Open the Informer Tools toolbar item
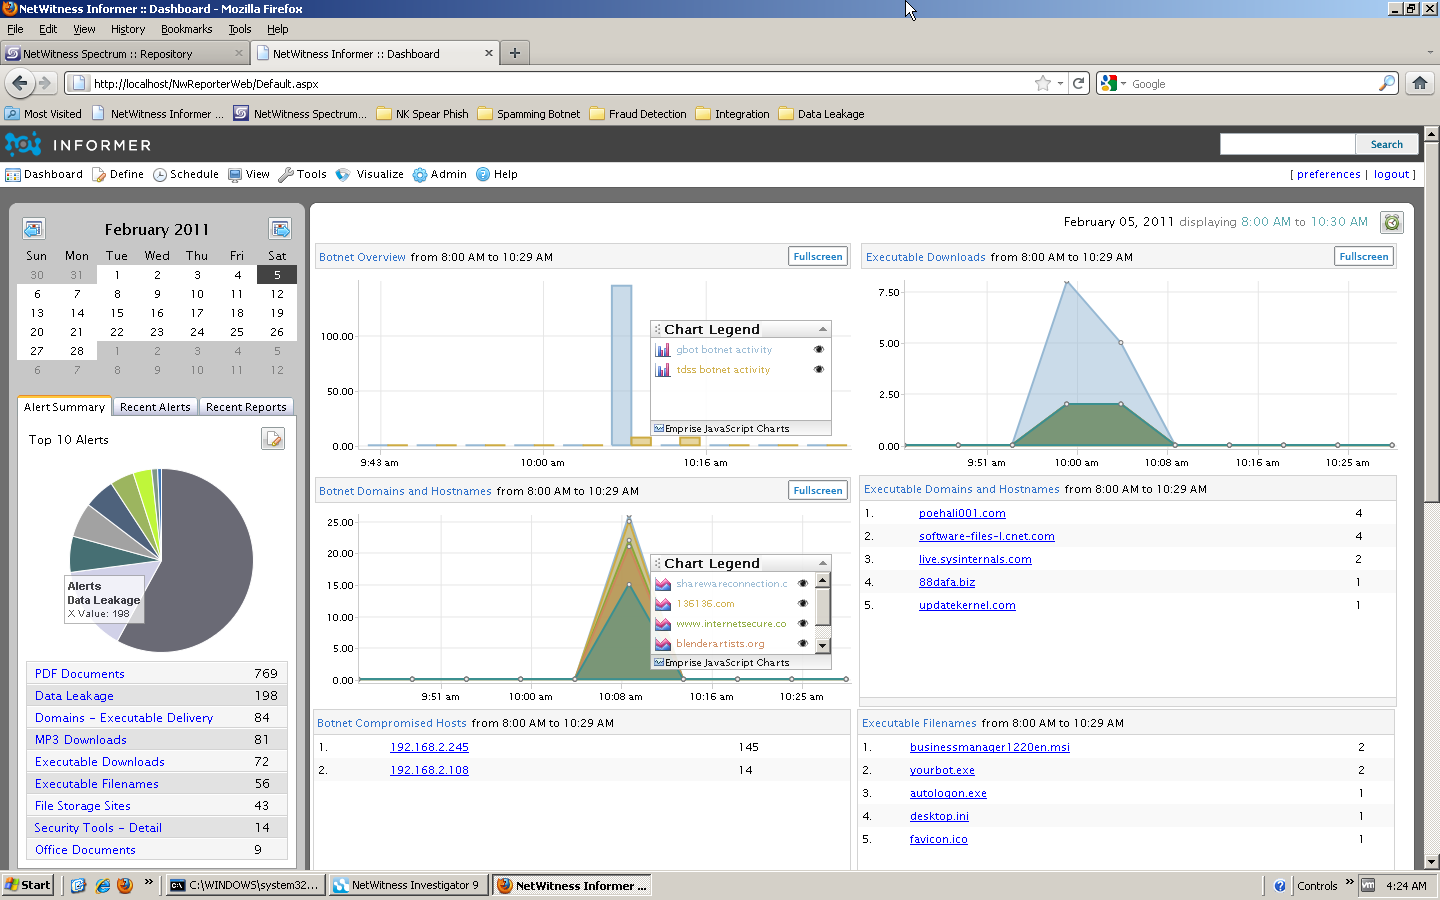Screen dimensions: 1440x900 (302, 174)
